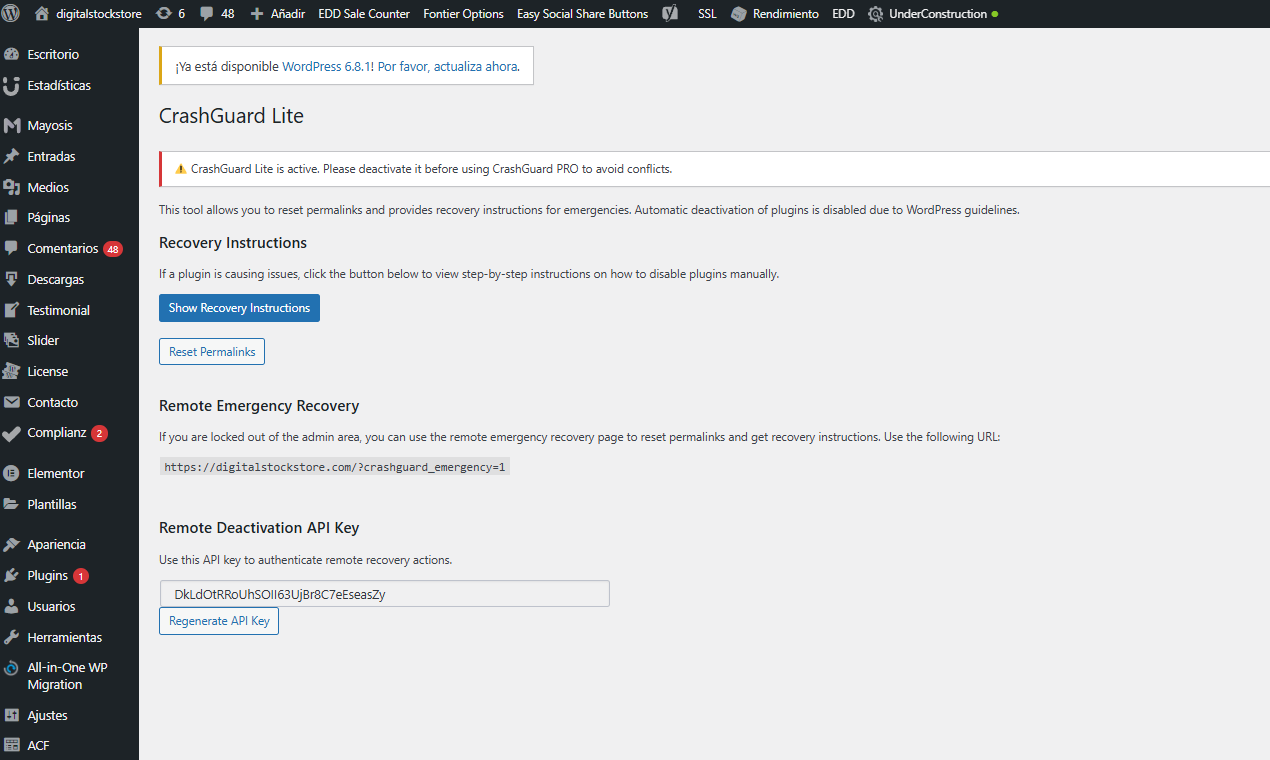Click the Reset Permalinks button
The width and height of the screenshot is (1270, 760).
click(x=212, y=352)
